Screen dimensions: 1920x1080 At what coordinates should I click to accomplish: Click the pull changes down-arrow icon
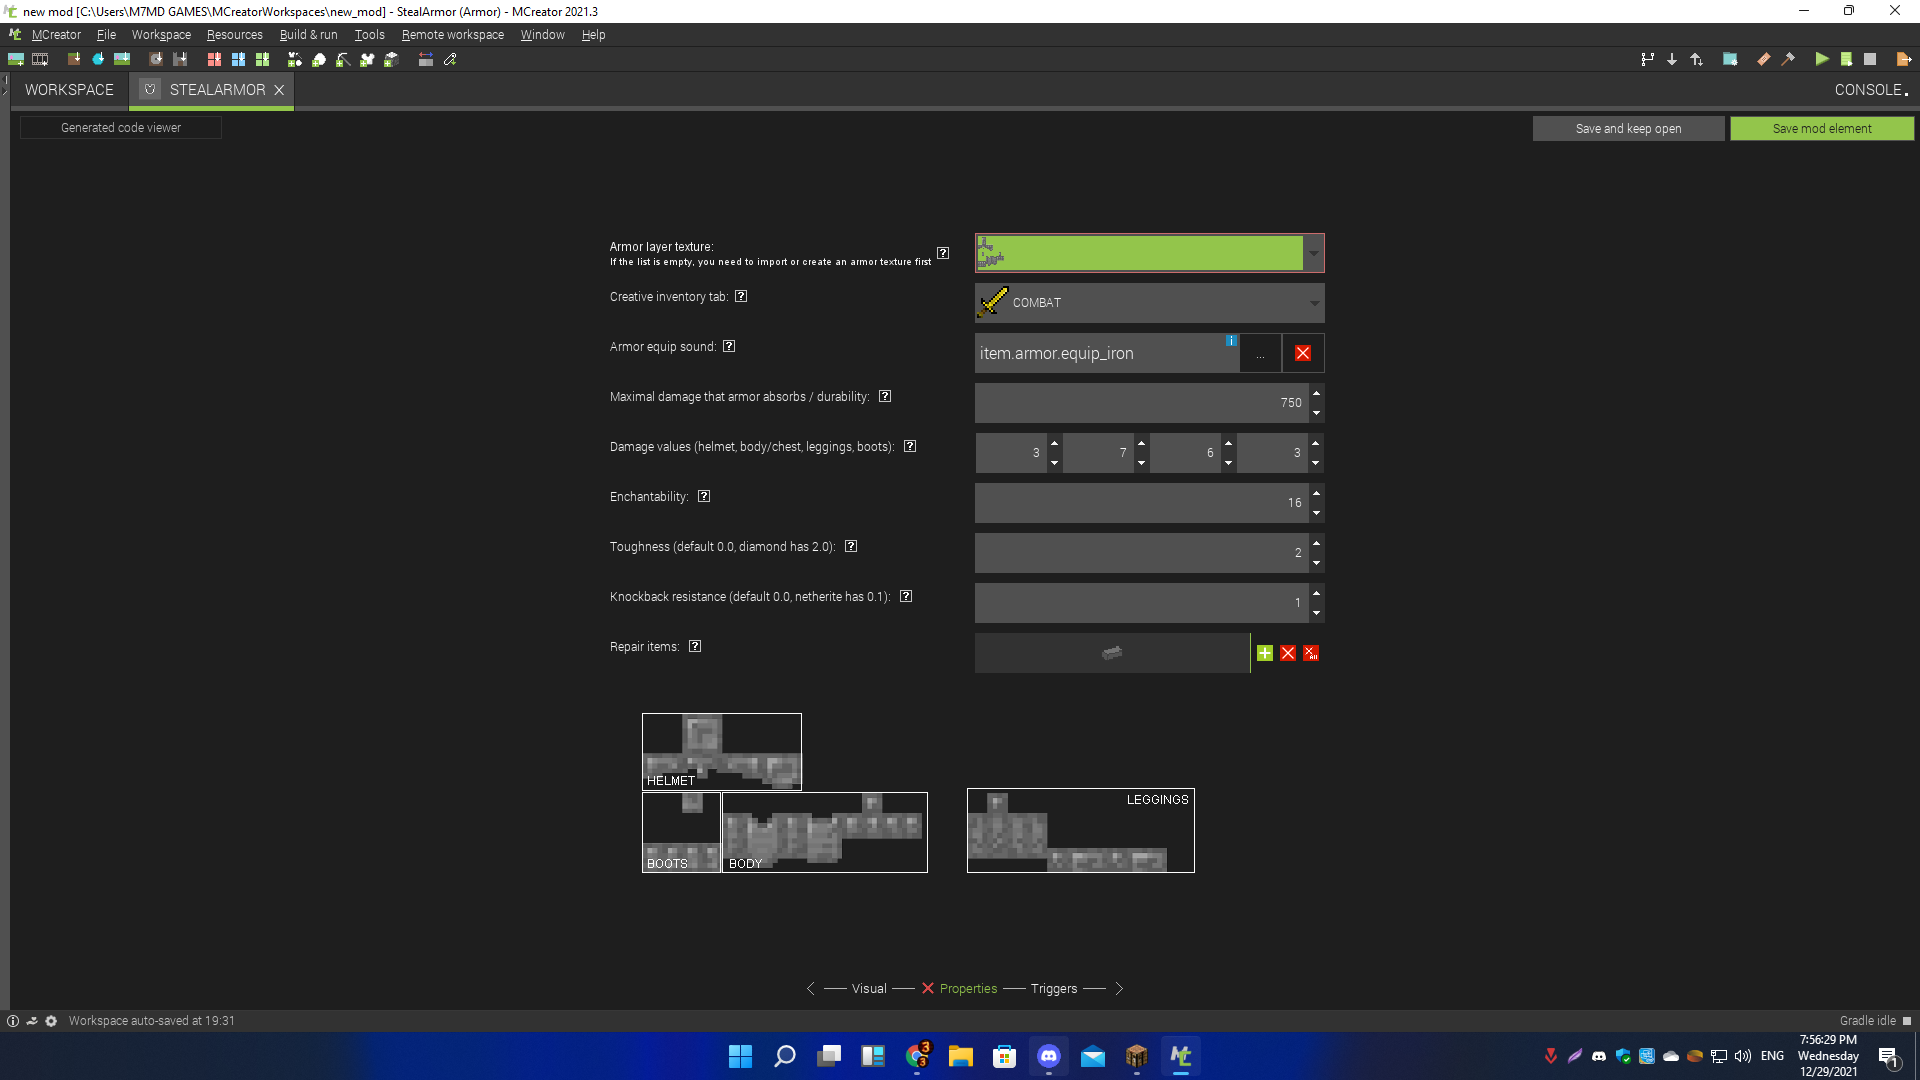click(x=1672, y=60)
